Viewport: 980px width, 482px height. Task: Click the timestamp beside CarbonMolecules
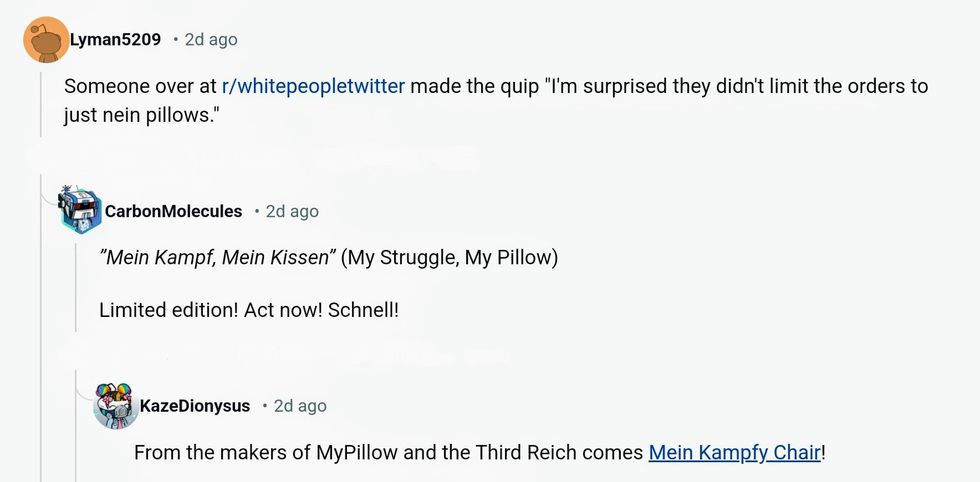tap(292, 211)
